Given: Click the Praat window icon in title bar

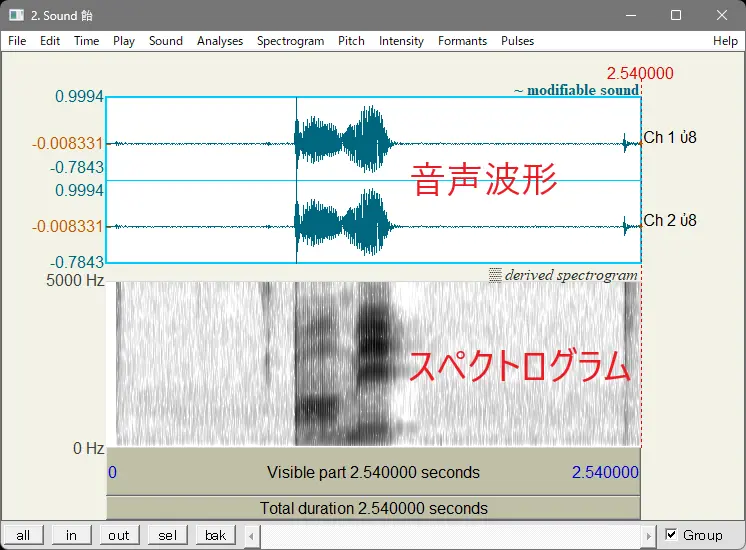Looking at the screenshot, I should coord(16,15).
